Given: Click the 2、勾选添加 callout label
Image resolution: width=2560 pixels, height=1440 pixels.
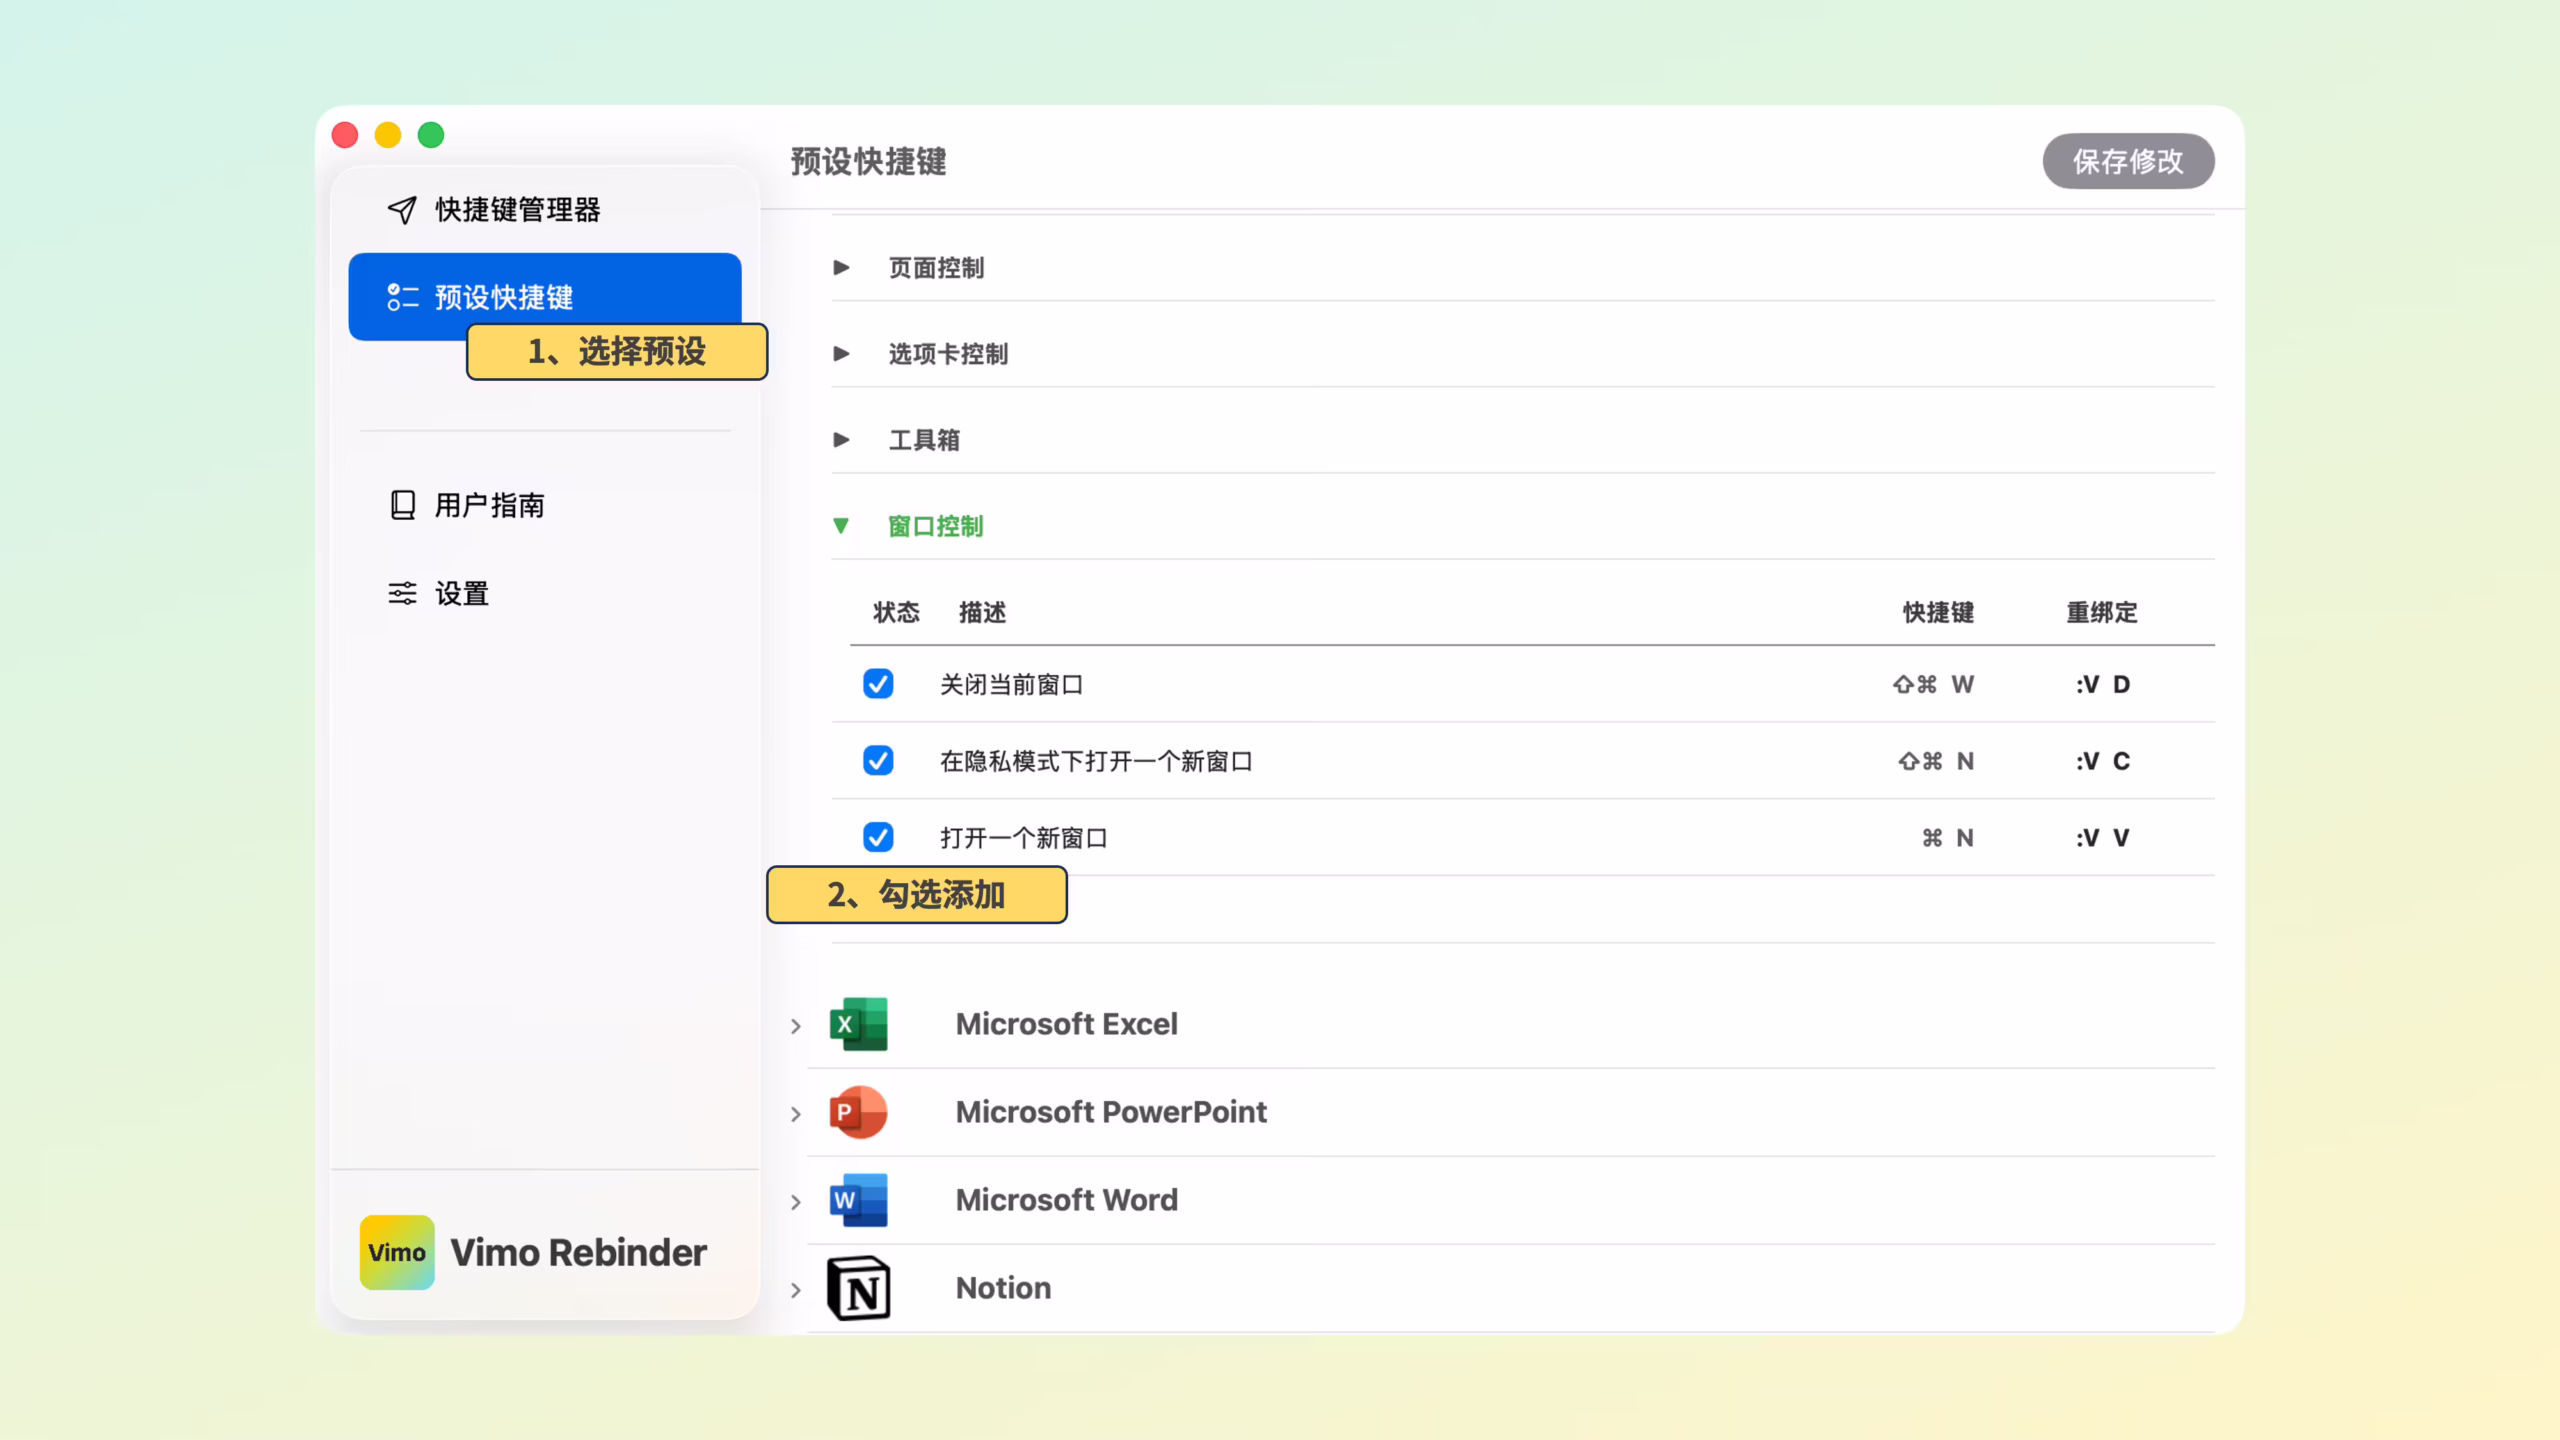Looking at the screenshot, I should pyautogui.click(x=916, y=895).
